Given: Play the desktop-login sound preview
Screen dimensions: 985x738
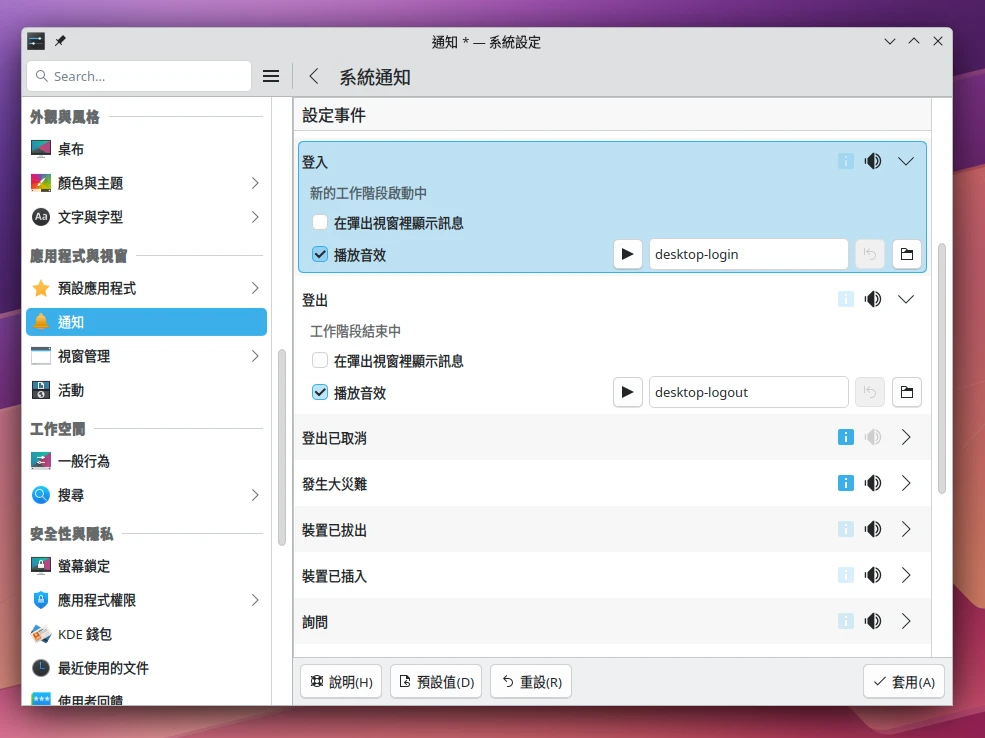Looking at the screenshot, I should point(627,254).
